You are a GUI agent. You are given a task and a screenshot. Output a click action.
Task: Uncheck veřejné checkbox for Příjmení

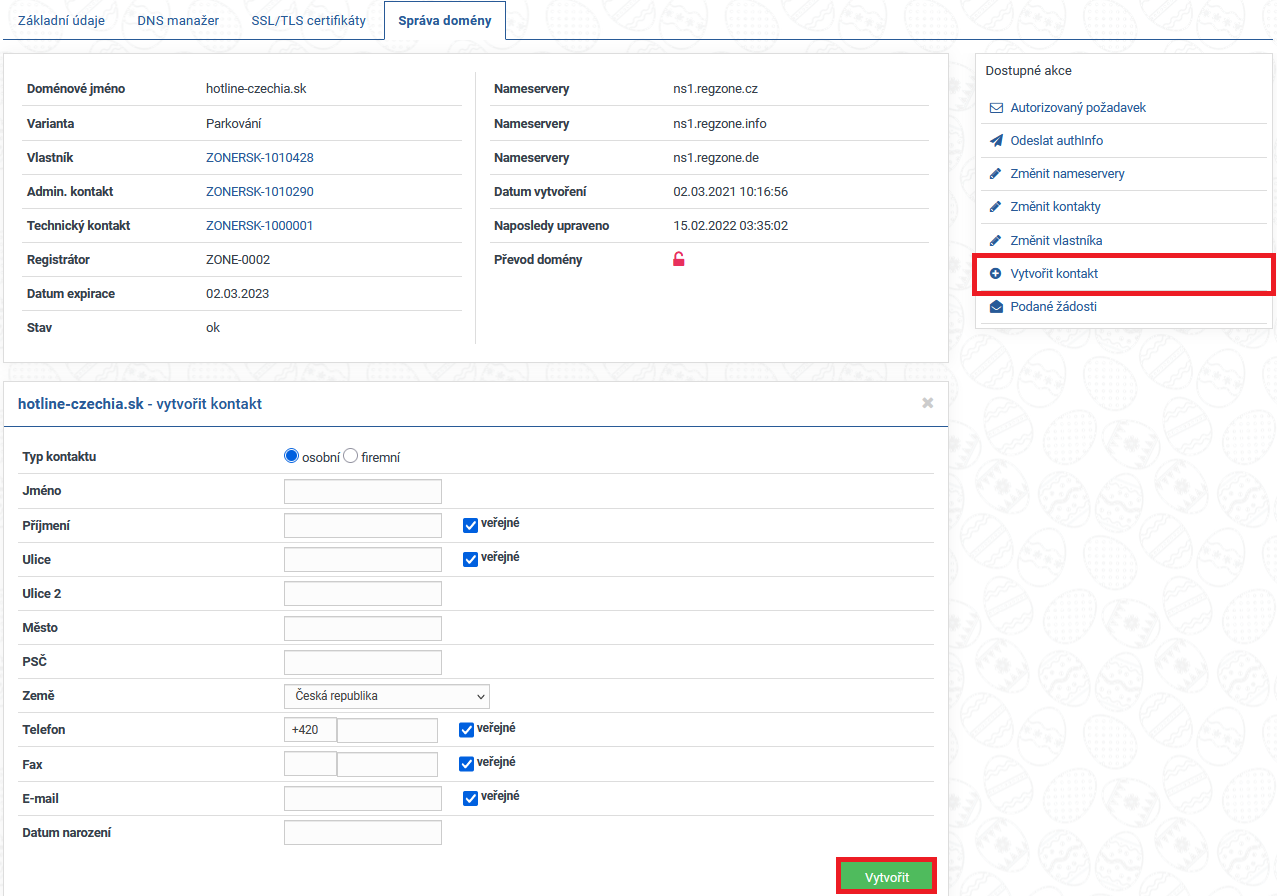tap(470, 525)
